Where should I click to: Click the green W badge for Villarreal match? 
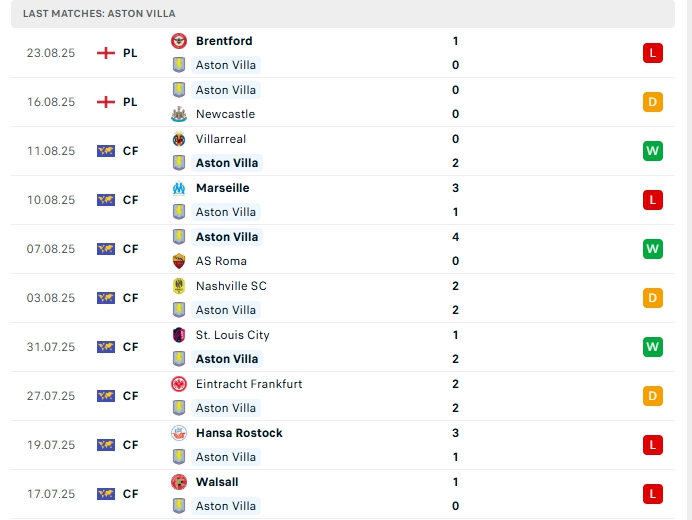[653, 151]
